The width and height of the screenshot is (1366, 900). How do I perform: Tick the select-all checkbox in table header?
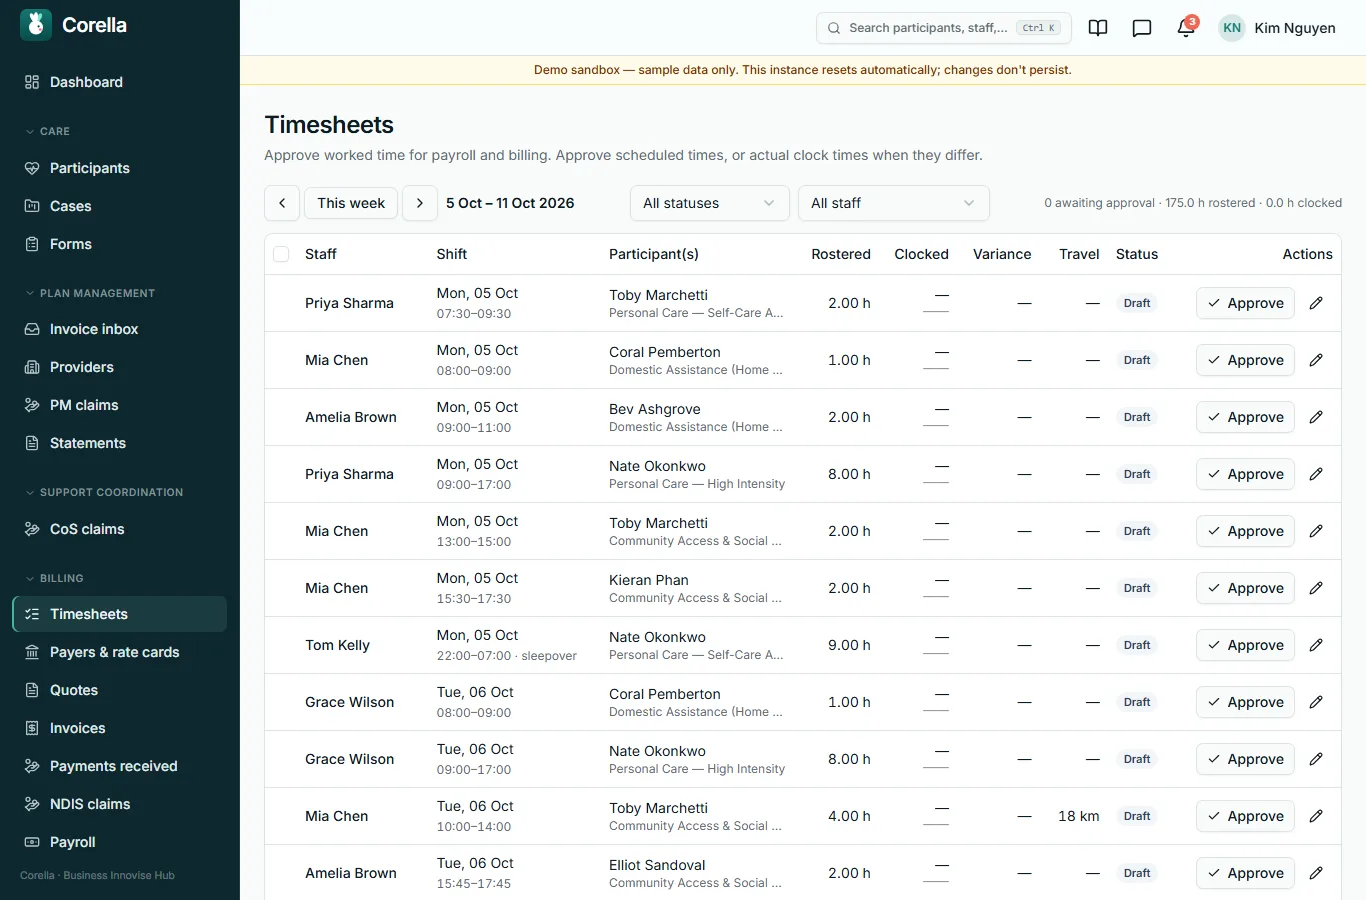point(281,254)
